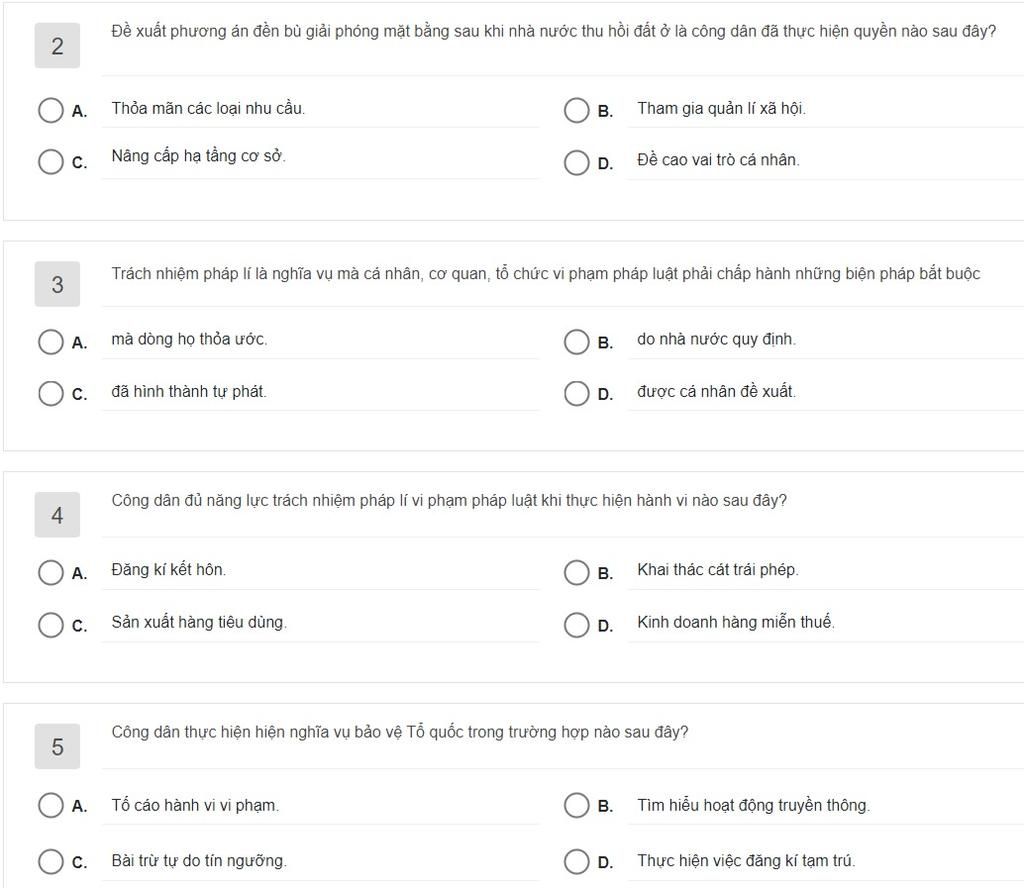Click the question number 2 badge
The height and width of the screenshot is (888, 1024).
(57, 46)
